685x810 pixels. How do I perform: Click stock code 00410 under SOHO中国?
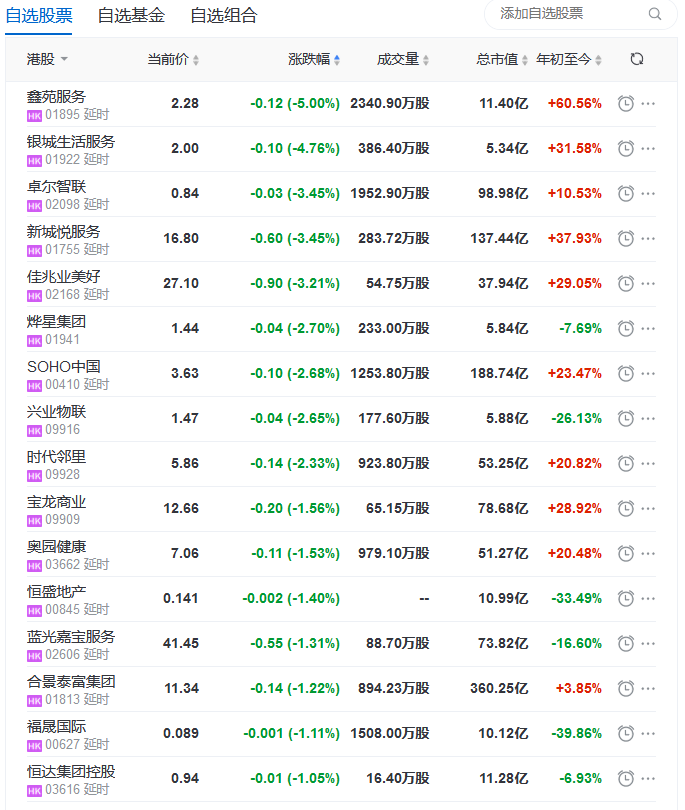[x=63, y=384]
